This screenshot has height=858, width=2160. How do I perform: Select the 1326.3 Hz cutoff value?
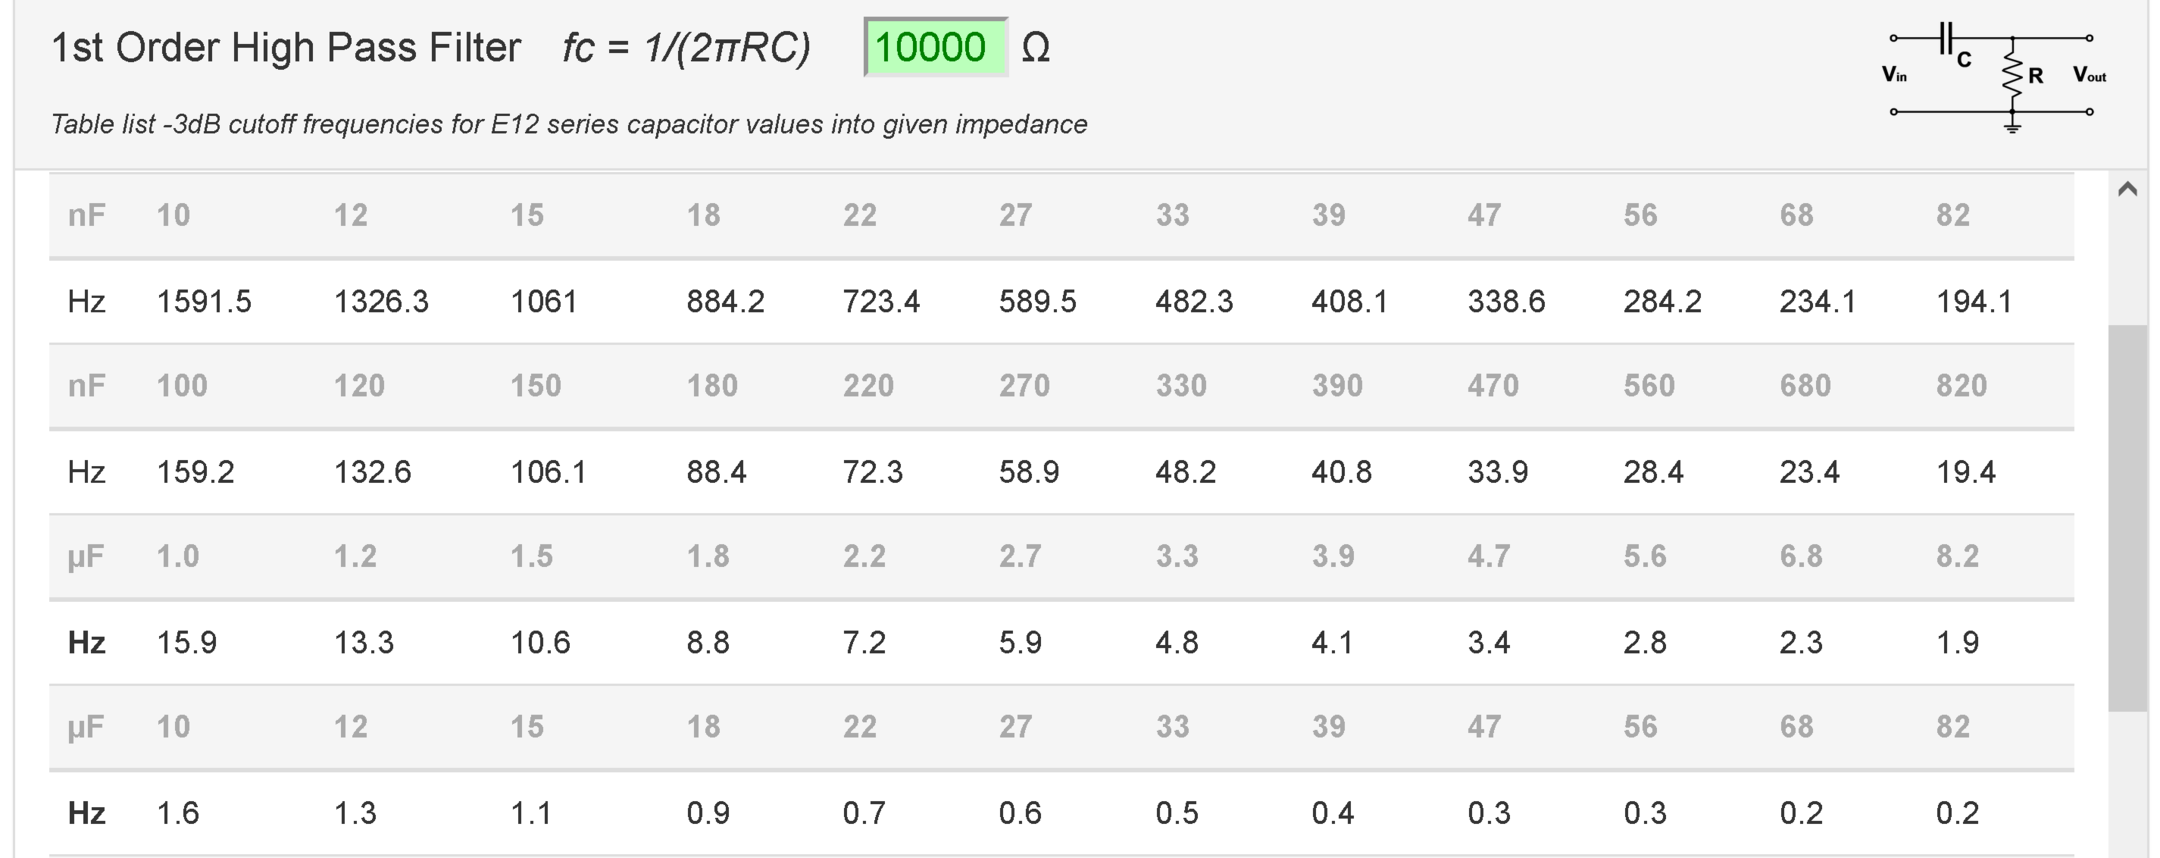(x=381, y=301)
